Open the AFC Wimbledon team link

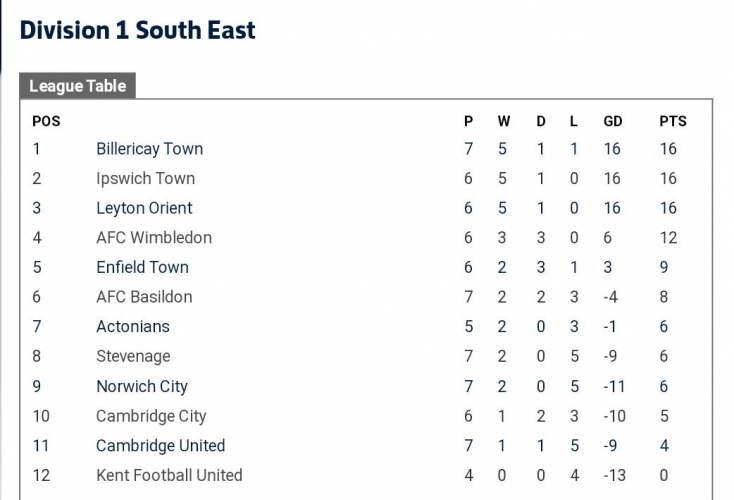pos(154,237)
